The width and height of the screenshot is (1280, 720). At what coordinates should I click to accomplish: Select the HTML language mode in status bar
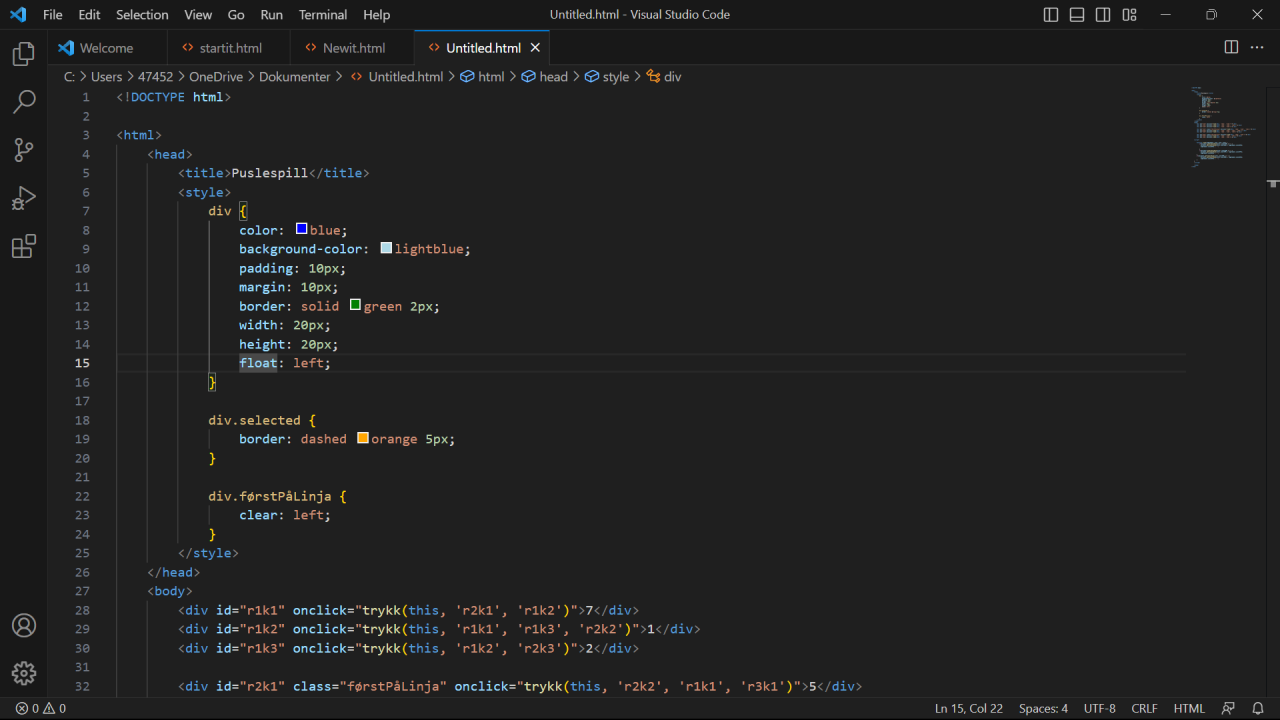(x=1189, y=708)
